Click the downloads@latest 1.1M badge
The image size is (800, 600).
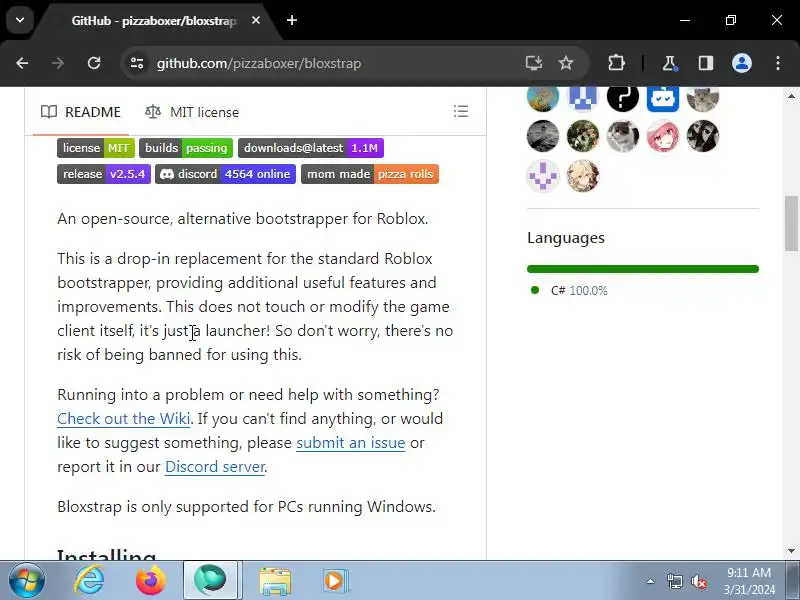coord(311,148)
